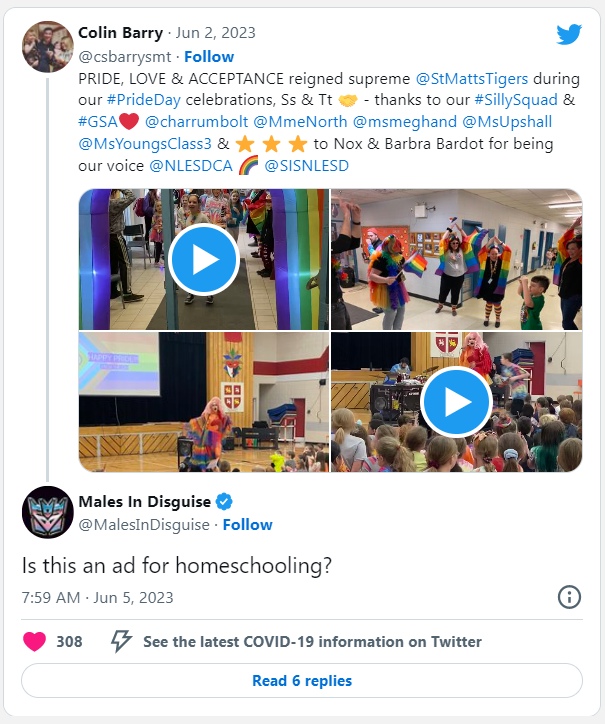The height and width of the screenshot is (724, 605).
Task: Open COVID-19 information on Twitter link
Action: pyautogui.click(x=312, y=642)
